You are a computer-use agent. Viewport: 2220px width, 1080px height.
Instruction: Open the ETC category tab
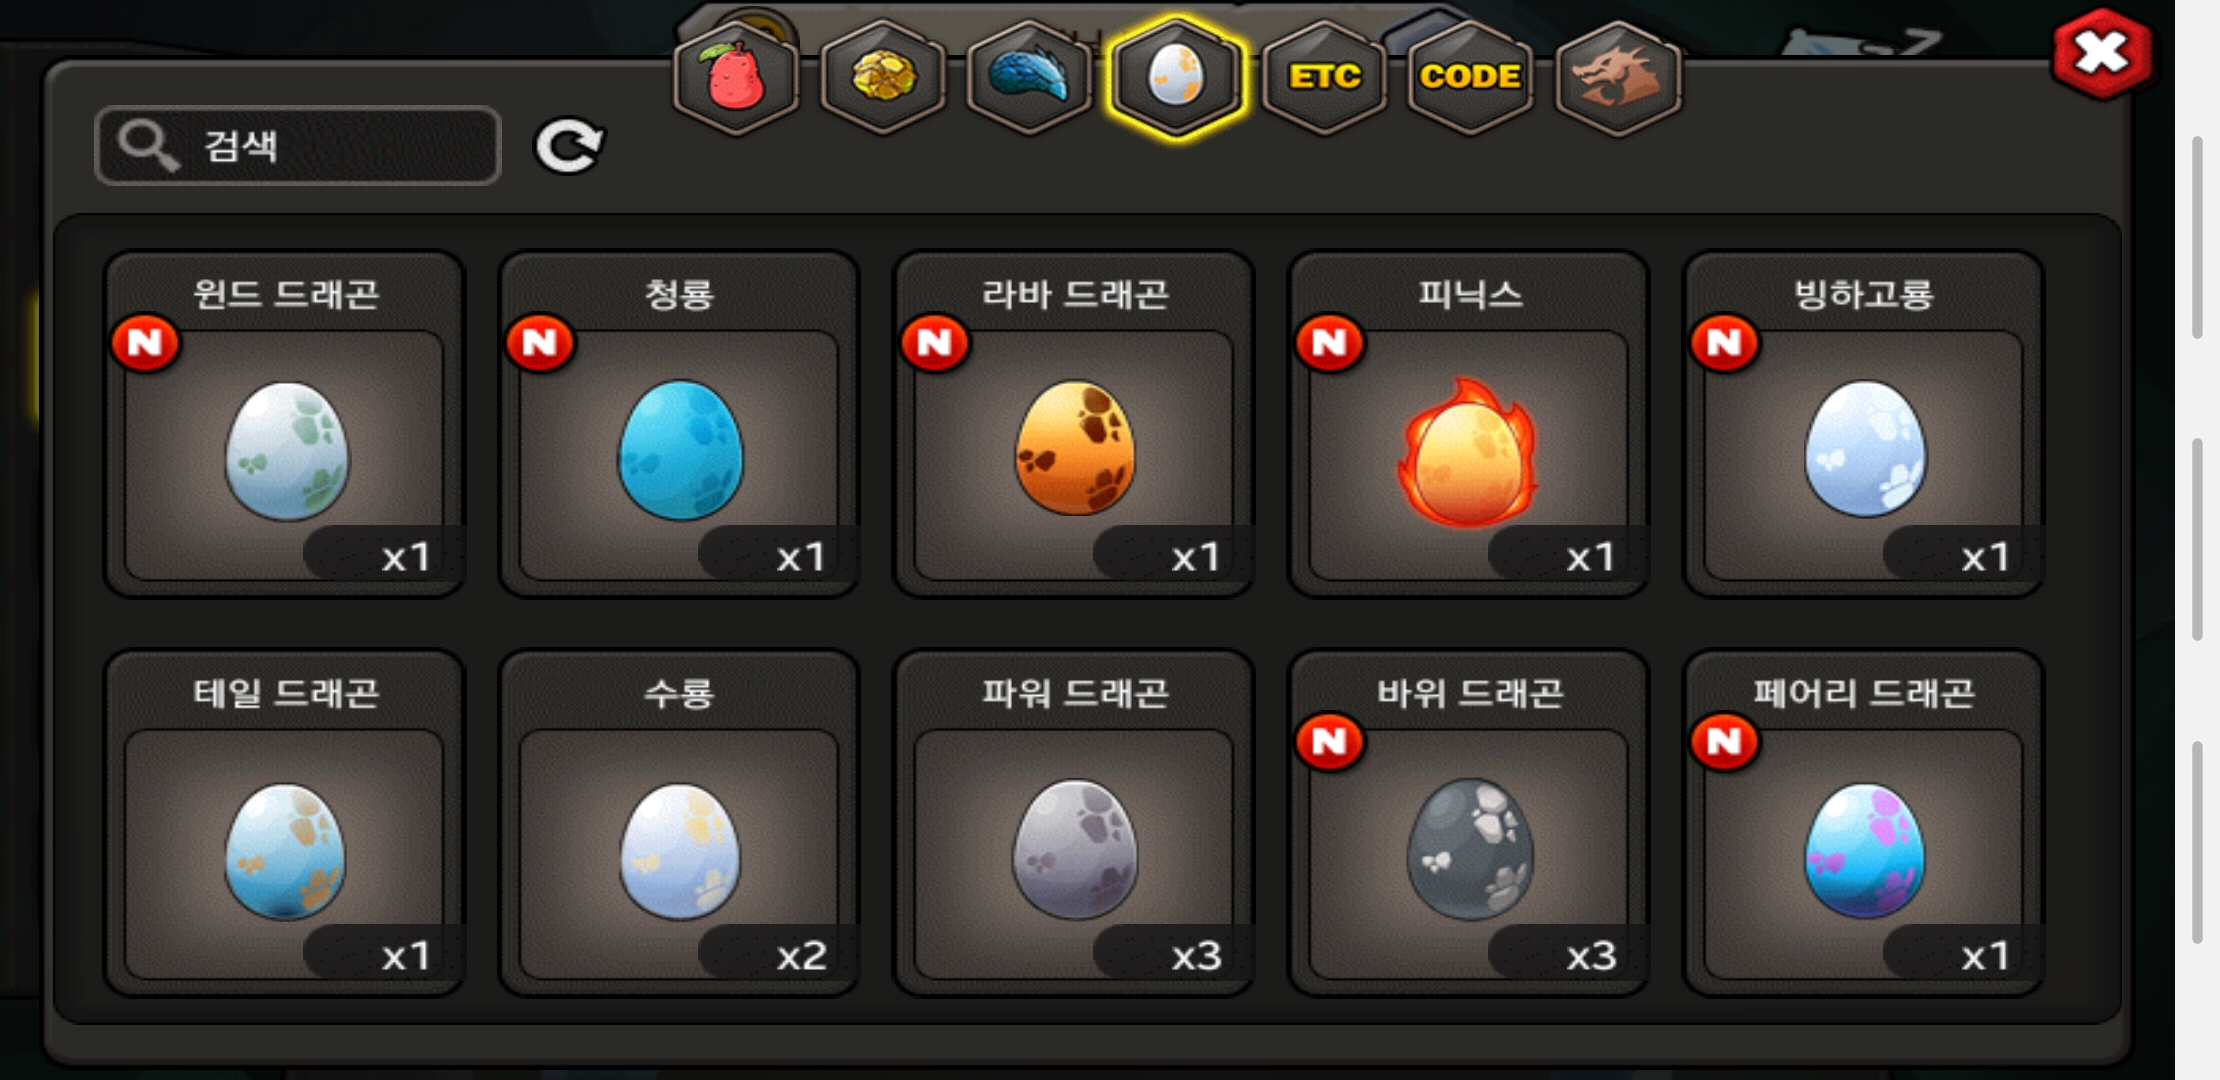[1324, 78]
